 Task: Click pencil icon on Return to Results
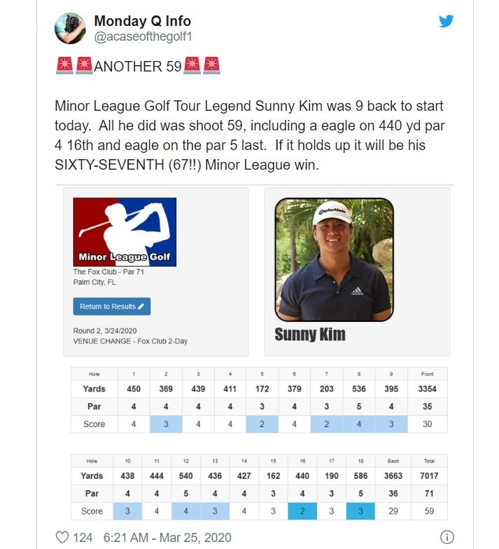141,307
